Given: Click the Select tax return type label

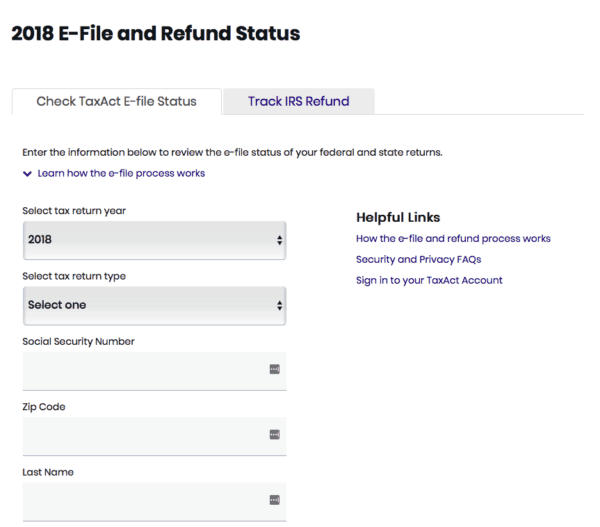Looking at the screenshot, I should 74,276.
